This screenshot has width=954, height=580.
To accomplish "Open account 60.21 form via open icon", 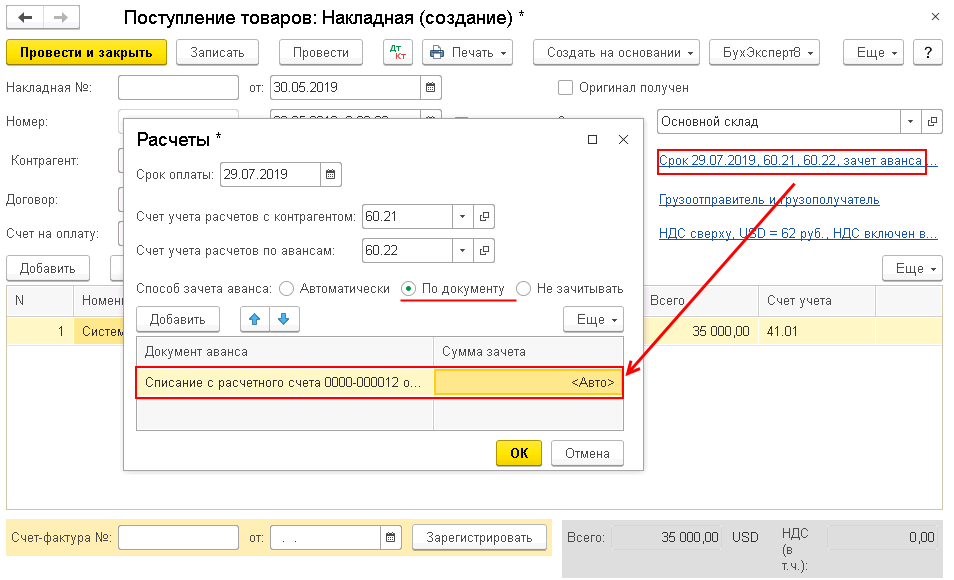I will [484, 217].
